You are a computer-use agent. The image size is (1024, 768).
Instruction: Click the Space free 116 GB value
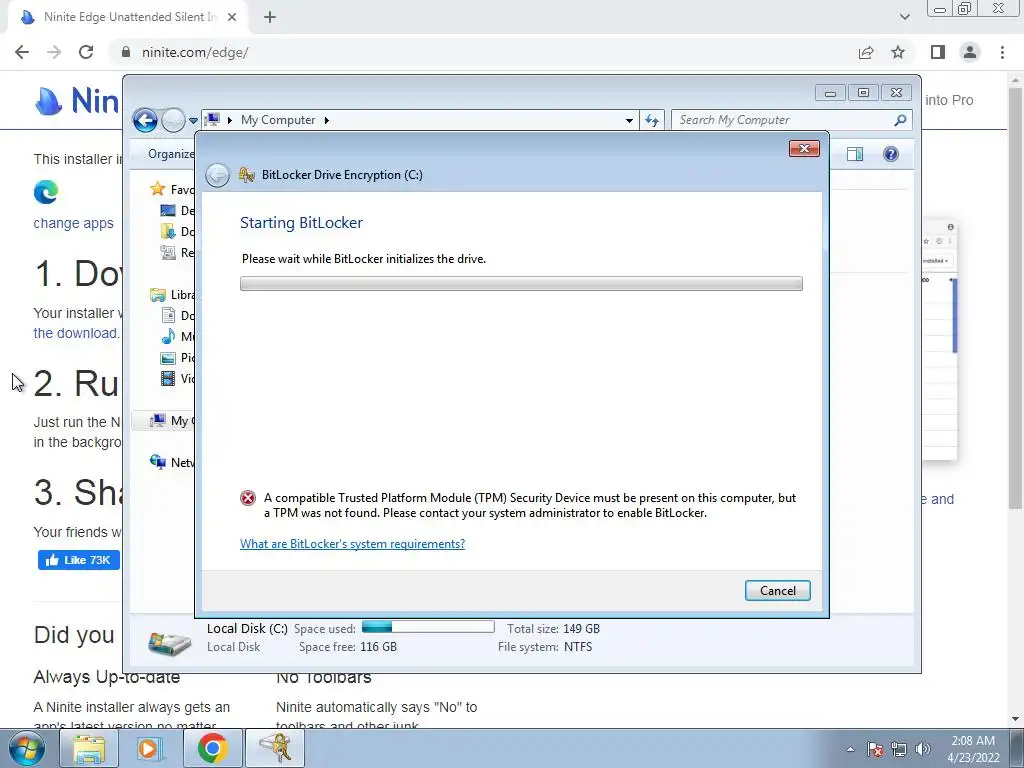tap(378, 647)
